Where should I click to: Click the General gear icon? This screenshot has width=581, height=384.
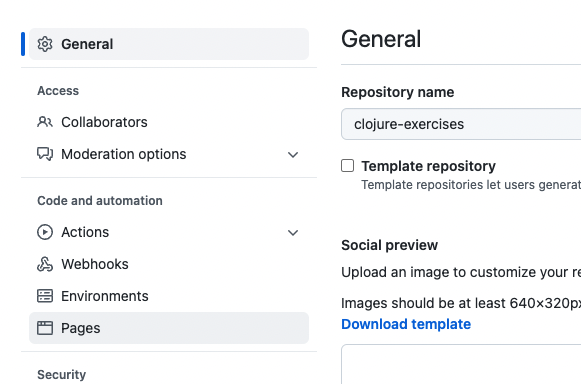coord(45,44)
